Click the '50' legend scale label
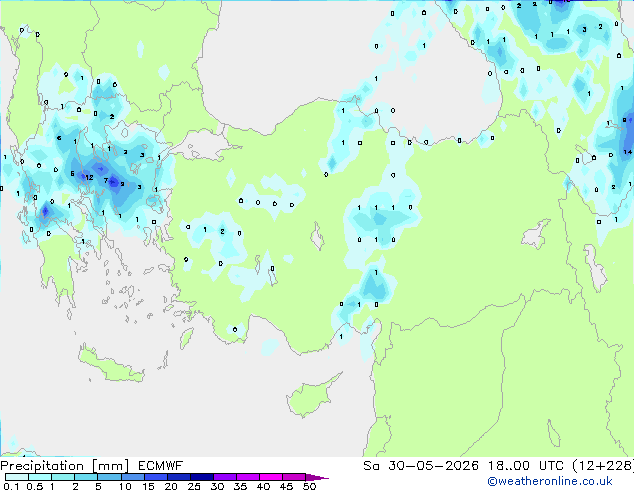Viewport: 634px width, 490px height. tap(309, 486)
